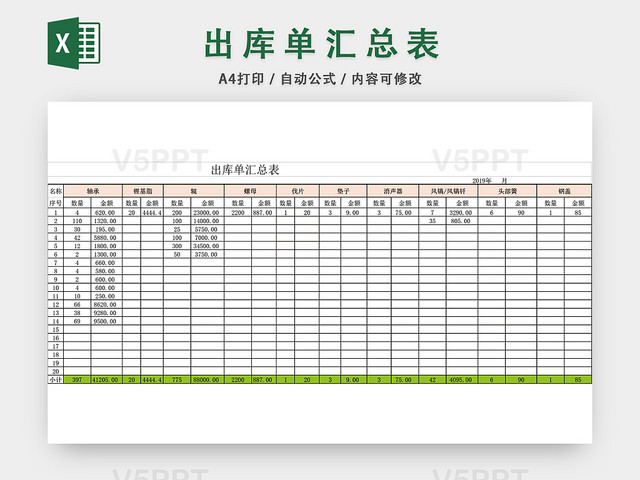
Task: Select the cell containing 1320.00
Action: [107, 221]
